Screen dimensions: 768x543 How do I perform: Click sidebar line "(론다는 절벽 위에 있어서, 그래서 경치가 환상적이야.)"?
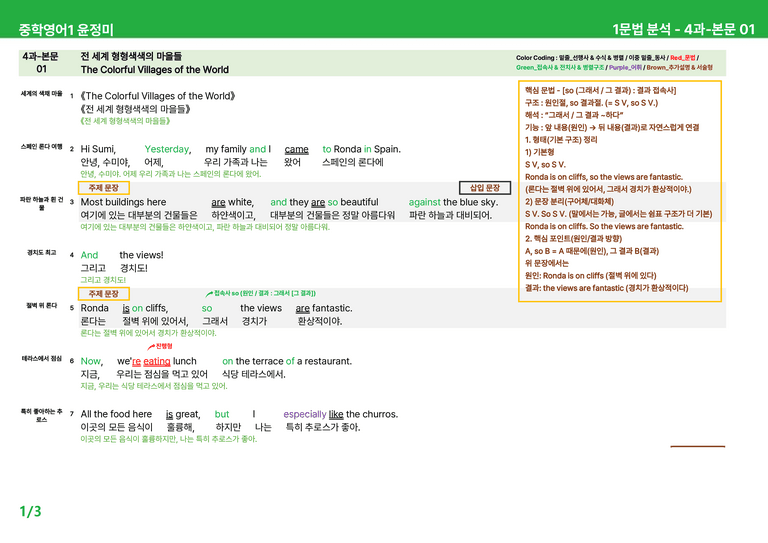(x=608, y=189)
